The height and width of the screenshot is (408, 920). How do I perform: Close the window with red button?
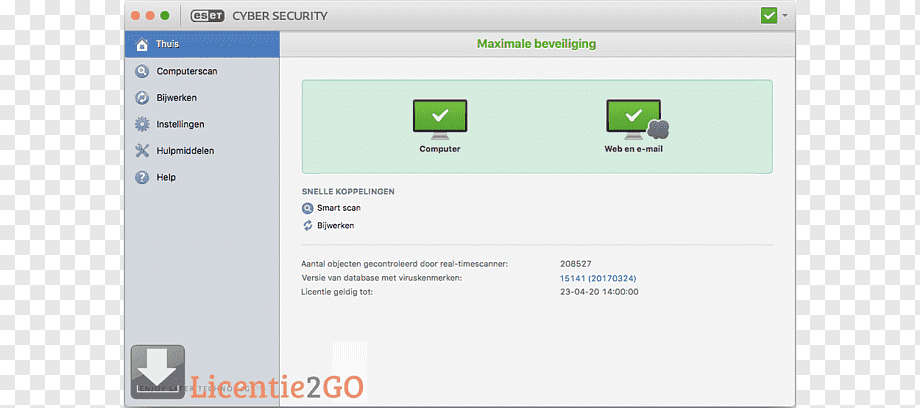pyautogui.click(x=136, y=16)
